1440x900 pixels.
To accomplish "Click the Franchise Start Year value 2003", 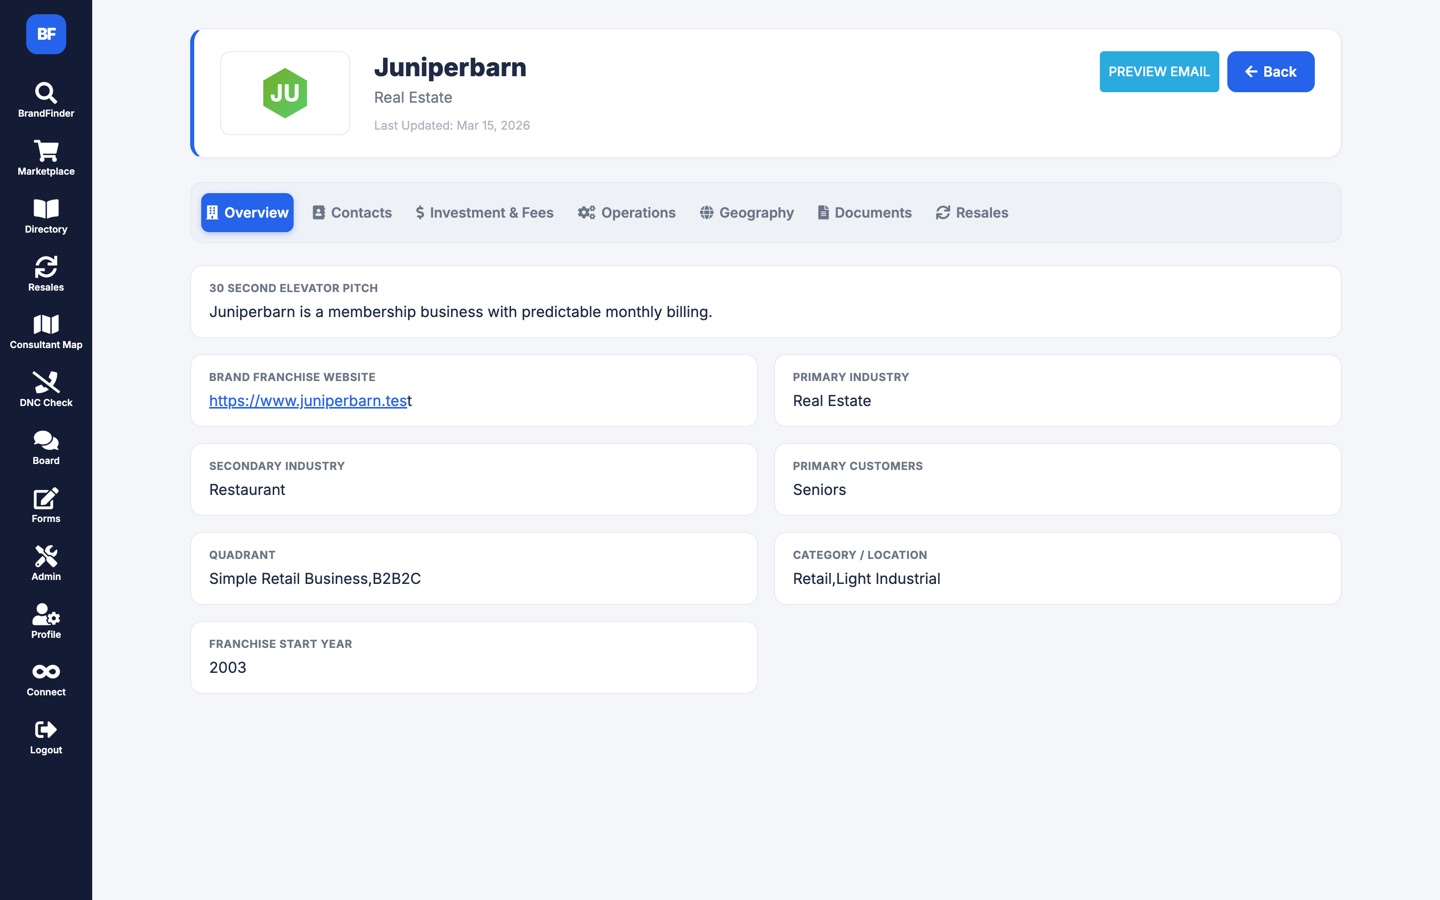I will point(228,668).
